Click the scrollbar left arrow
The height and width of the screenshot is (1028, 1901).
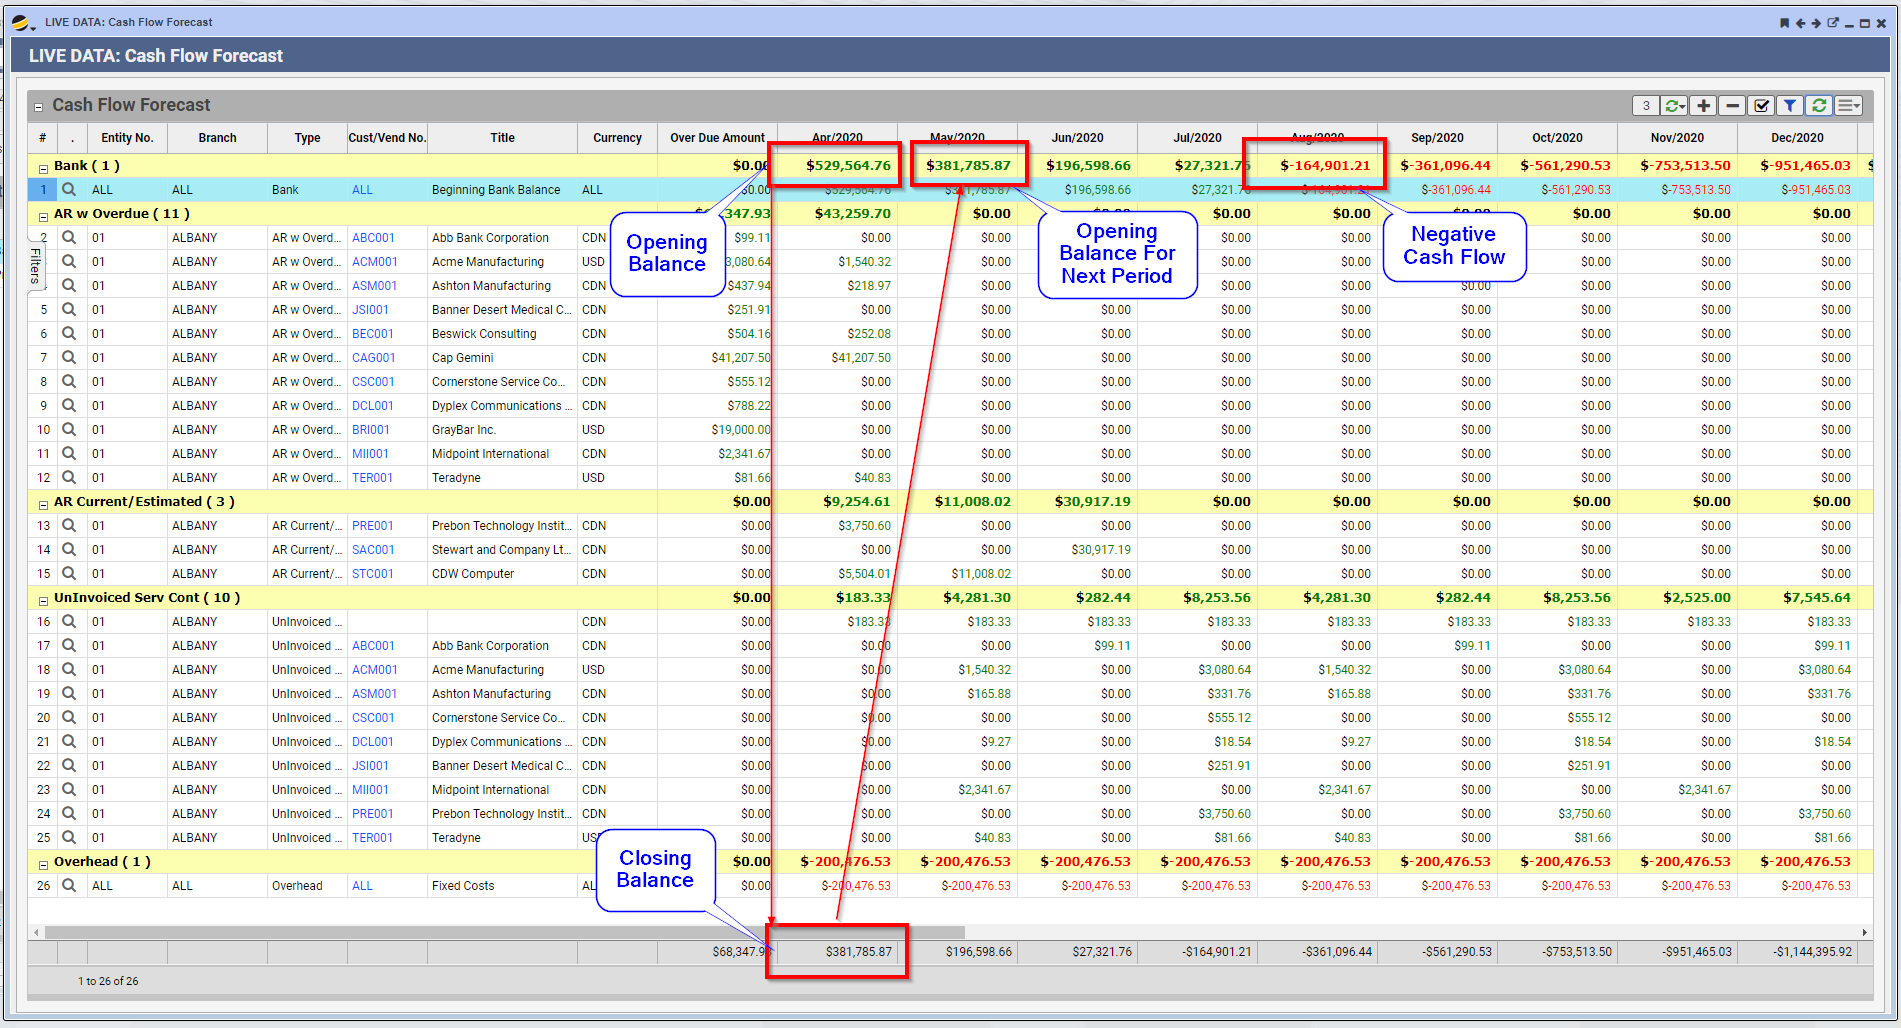[36, 932]
